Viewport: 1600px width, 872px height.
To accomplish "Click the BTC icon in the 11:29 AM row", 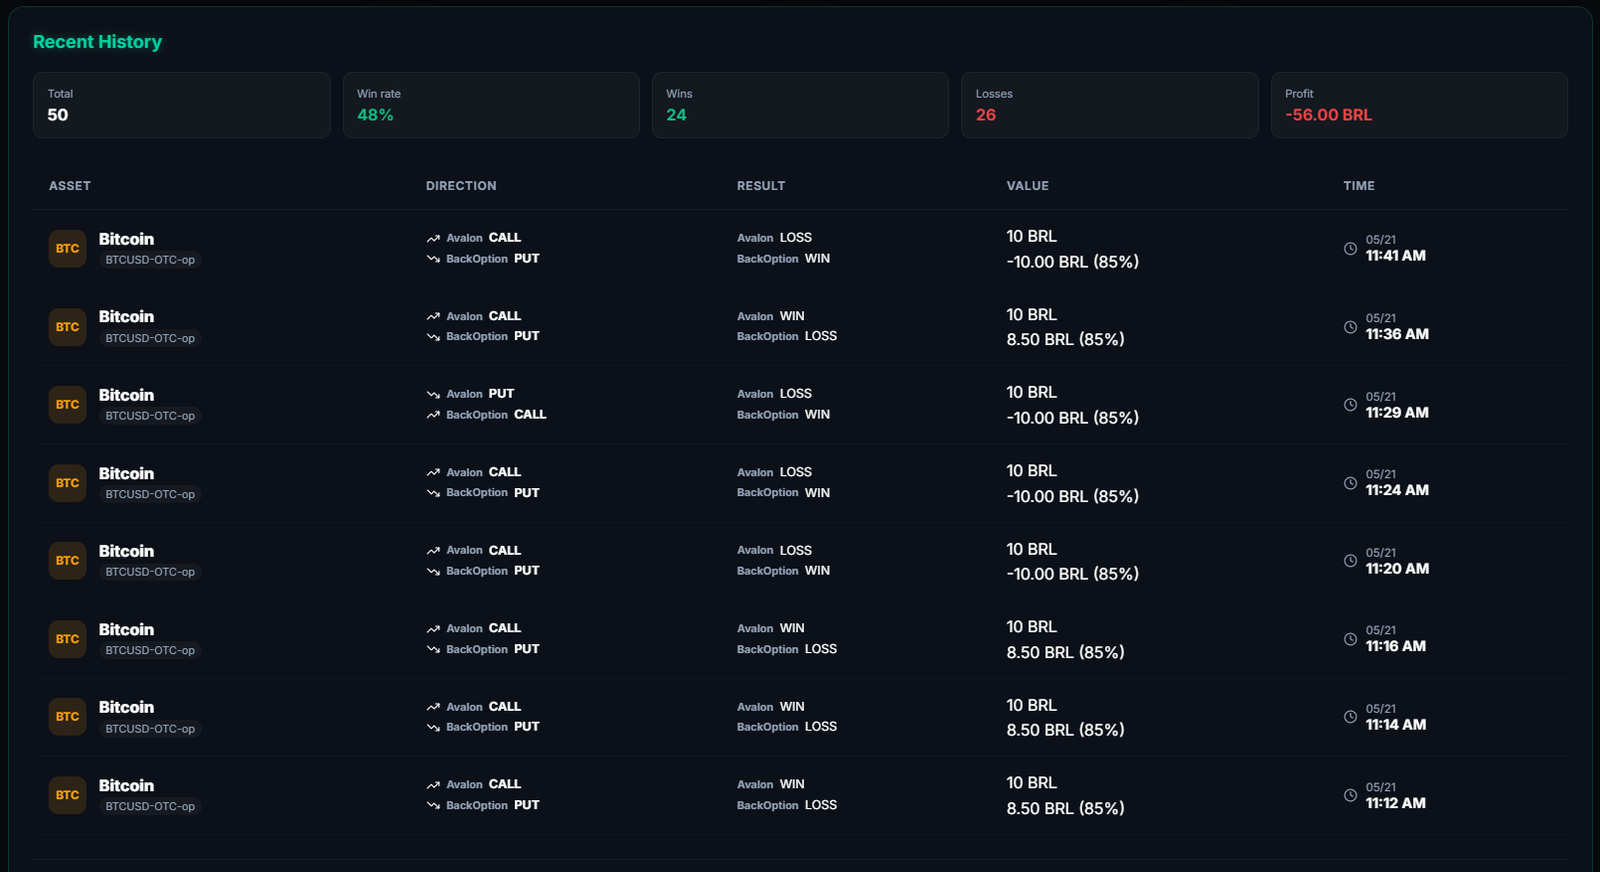I will pyautogui.click(x=67, y=405).
